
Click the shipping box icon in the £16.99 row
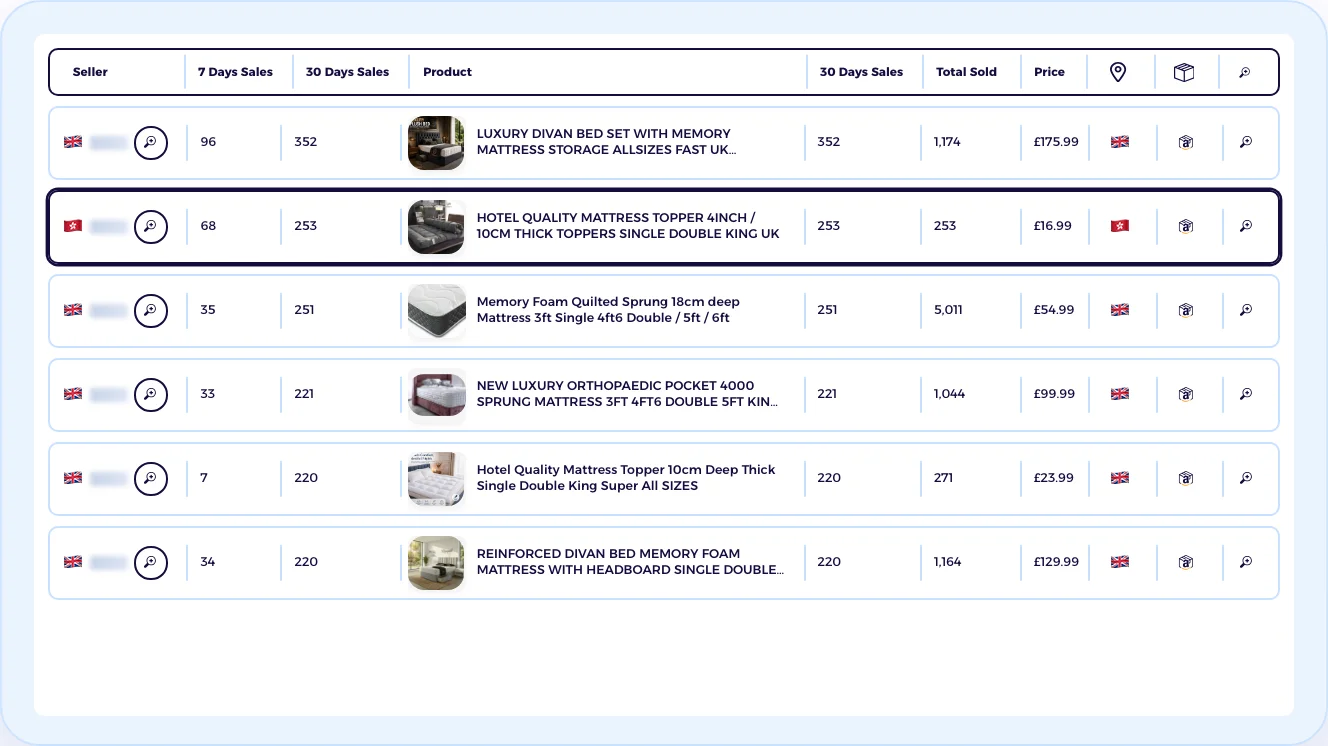click(1186, 226)
